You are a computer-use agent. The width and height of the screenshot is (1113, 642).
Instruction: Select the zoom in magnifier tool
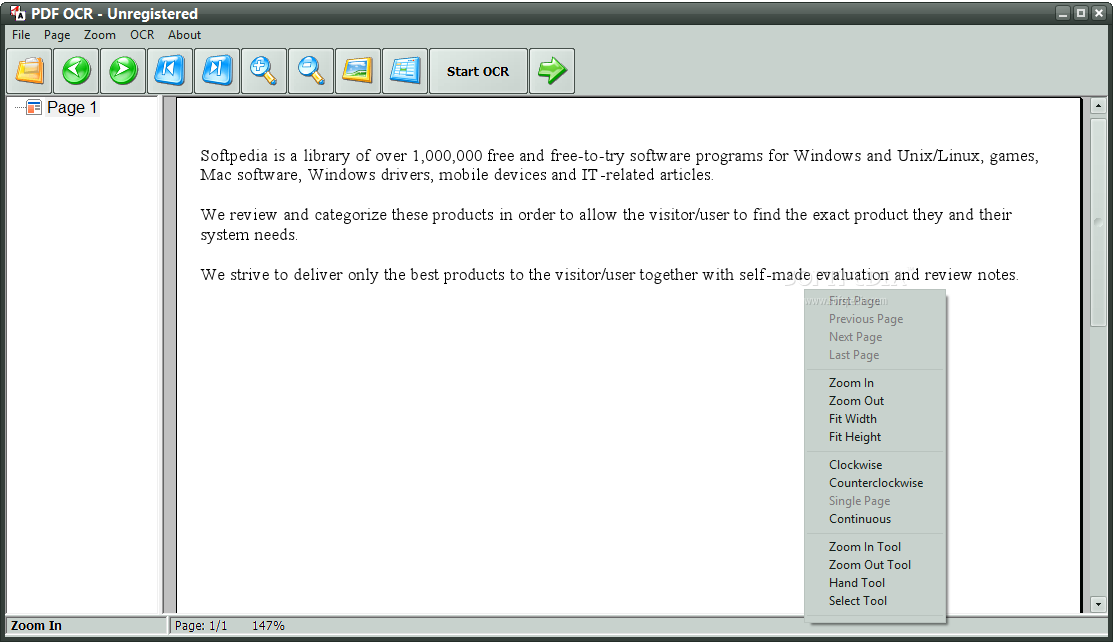tap(263, 71)
